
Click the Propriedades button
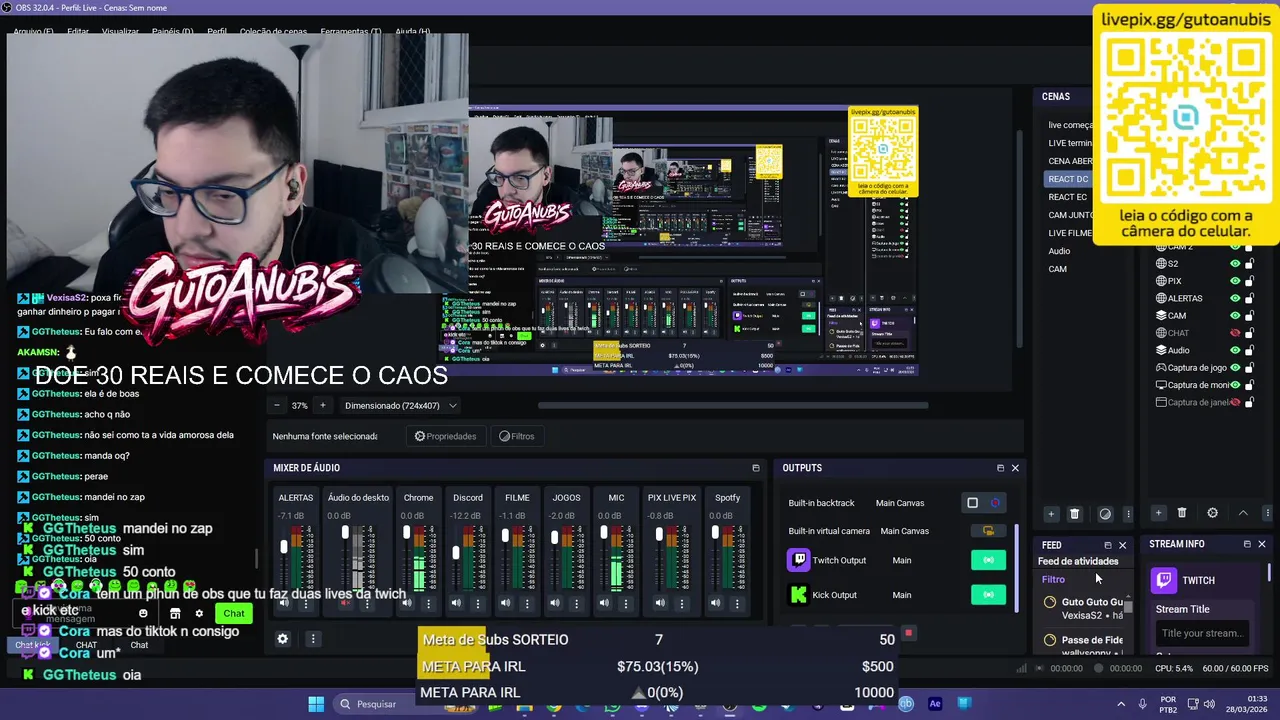point(445,436)
